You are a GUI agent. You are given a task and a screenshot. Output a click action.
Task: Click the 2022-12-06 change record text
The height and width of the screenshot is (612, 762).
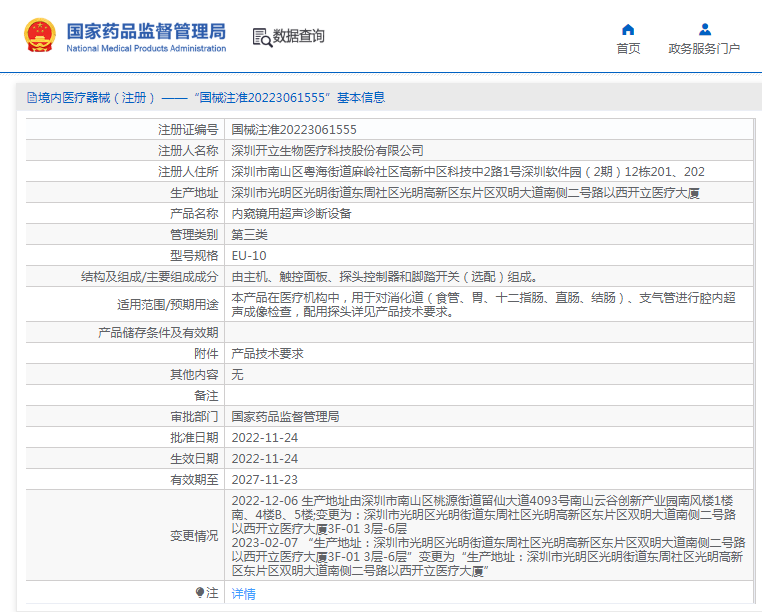(x=484, y=514)
